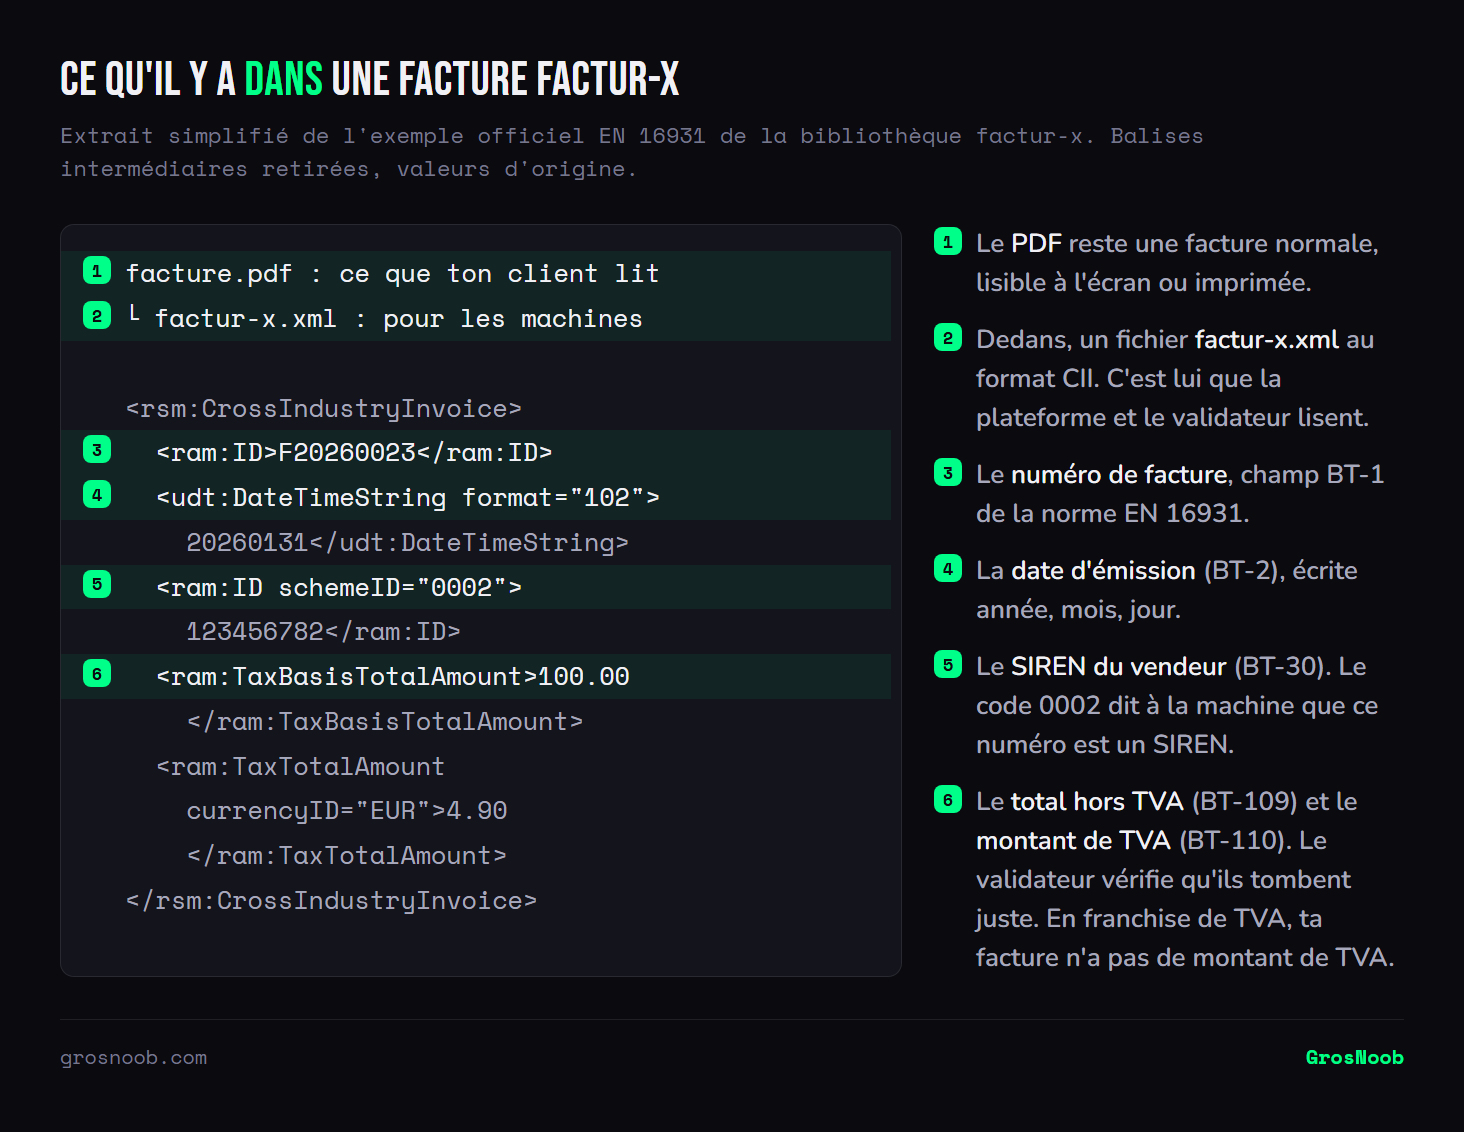Click the '<udt:DateTimeString format="102">' line
Image resolution: width=1464 pixels, height=1132 pixels.
pos(408,497)
